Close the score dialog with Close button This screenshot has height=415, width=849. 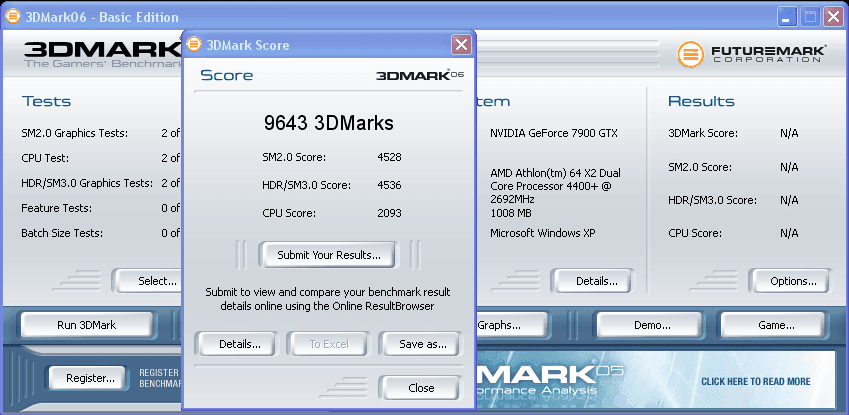point(421,388)
